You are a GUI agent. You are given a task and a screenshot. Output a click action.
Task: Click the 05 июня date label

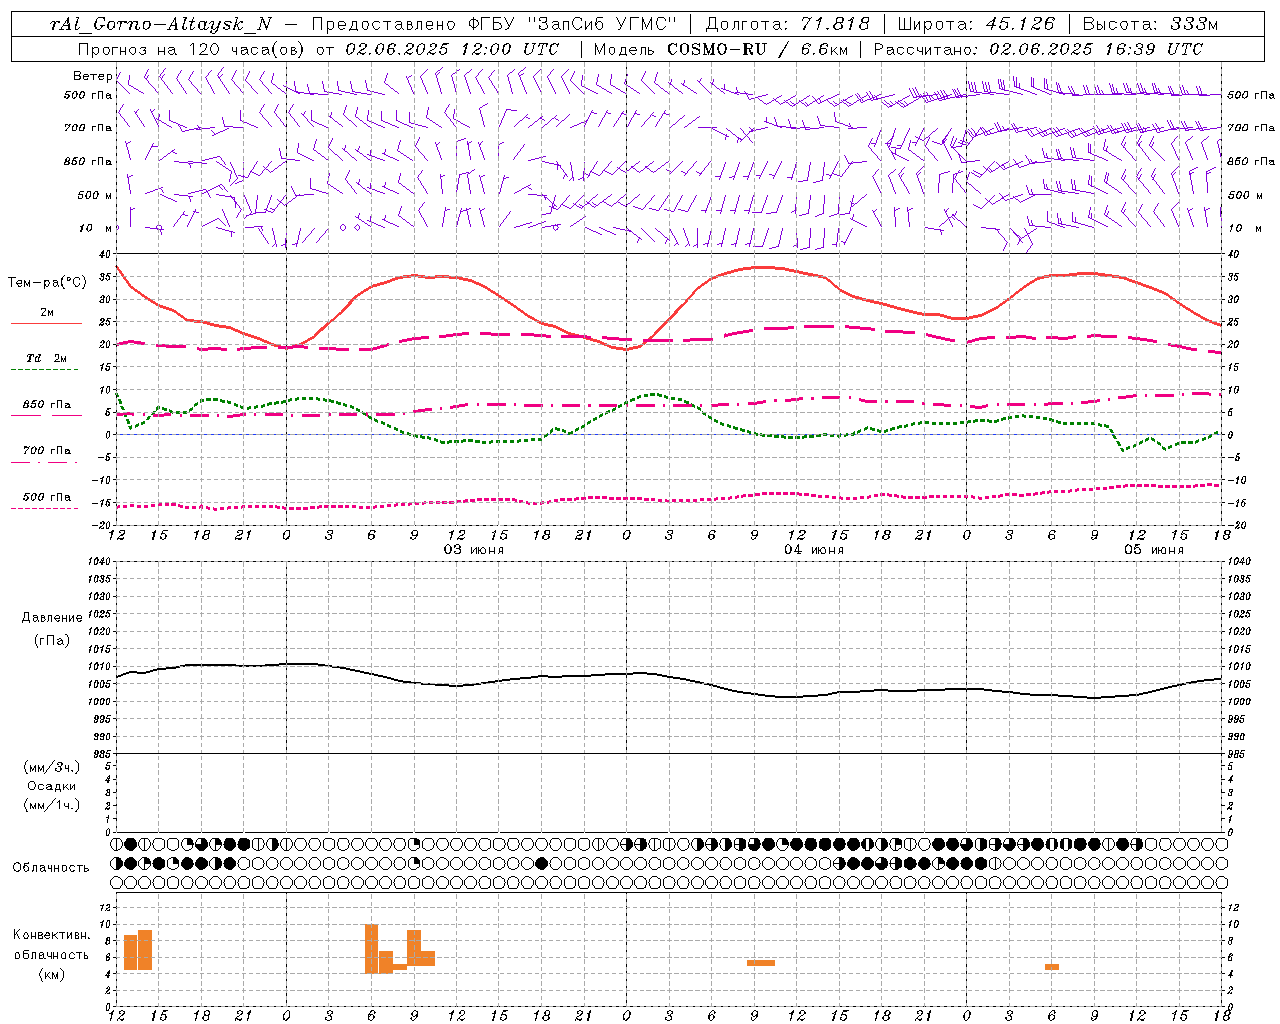pos(1154,550)
